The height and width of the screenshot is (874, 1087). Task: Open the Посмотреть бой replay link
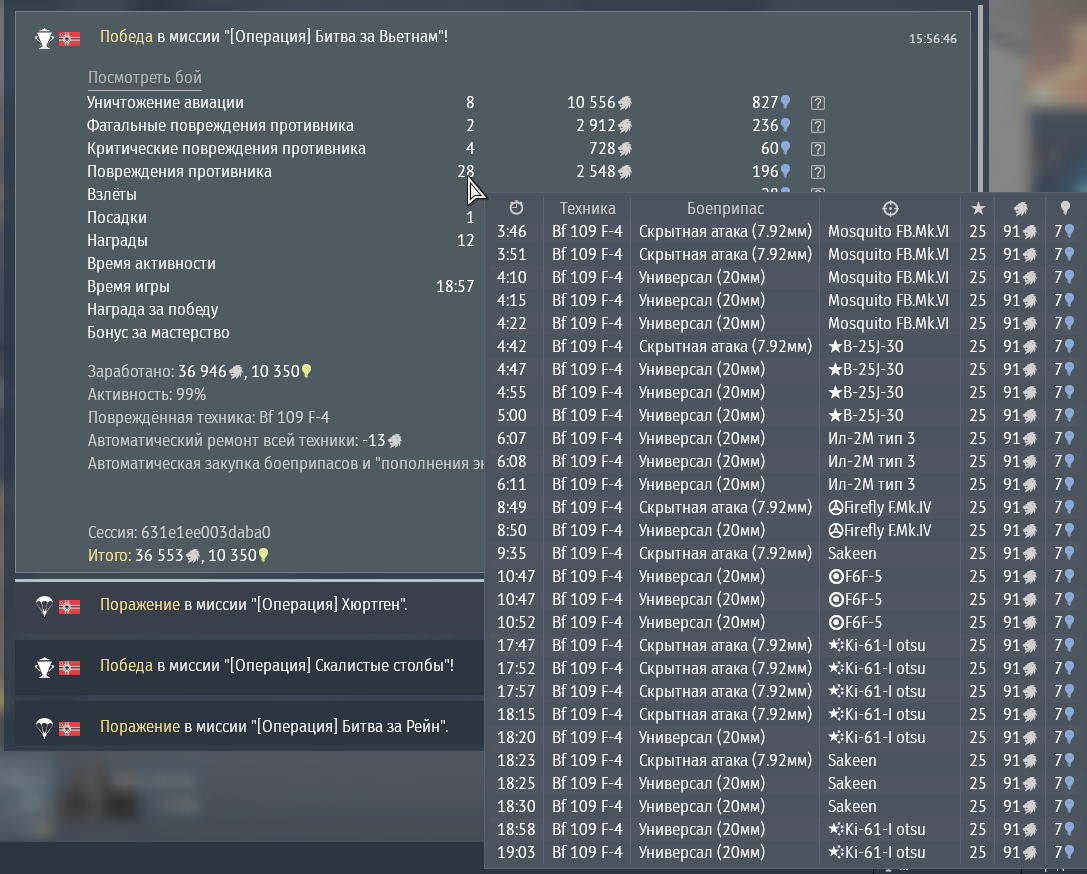click(144, 78)
